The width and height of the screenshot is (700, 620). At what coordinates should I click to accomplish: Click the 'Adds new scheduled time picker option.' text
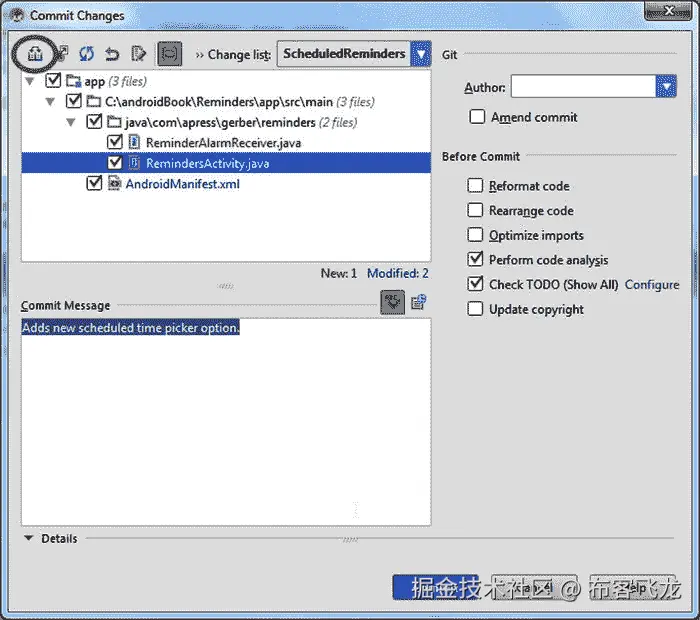[x=131, y=328]
